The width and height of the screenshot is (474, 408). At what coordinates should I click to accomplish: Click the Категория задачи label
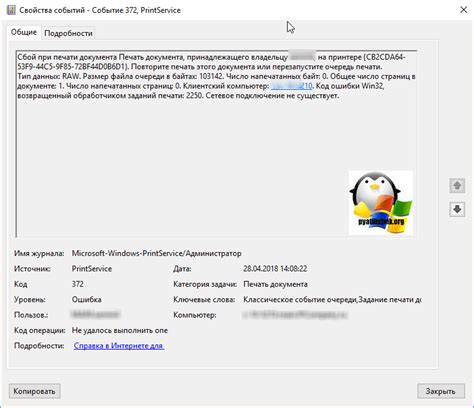(205, 284)
